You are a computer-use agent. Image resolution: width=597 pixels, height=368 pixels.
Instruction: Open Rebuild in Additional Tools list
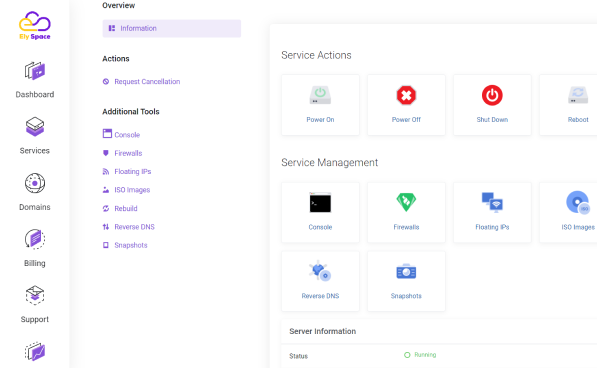coord(126,209)
